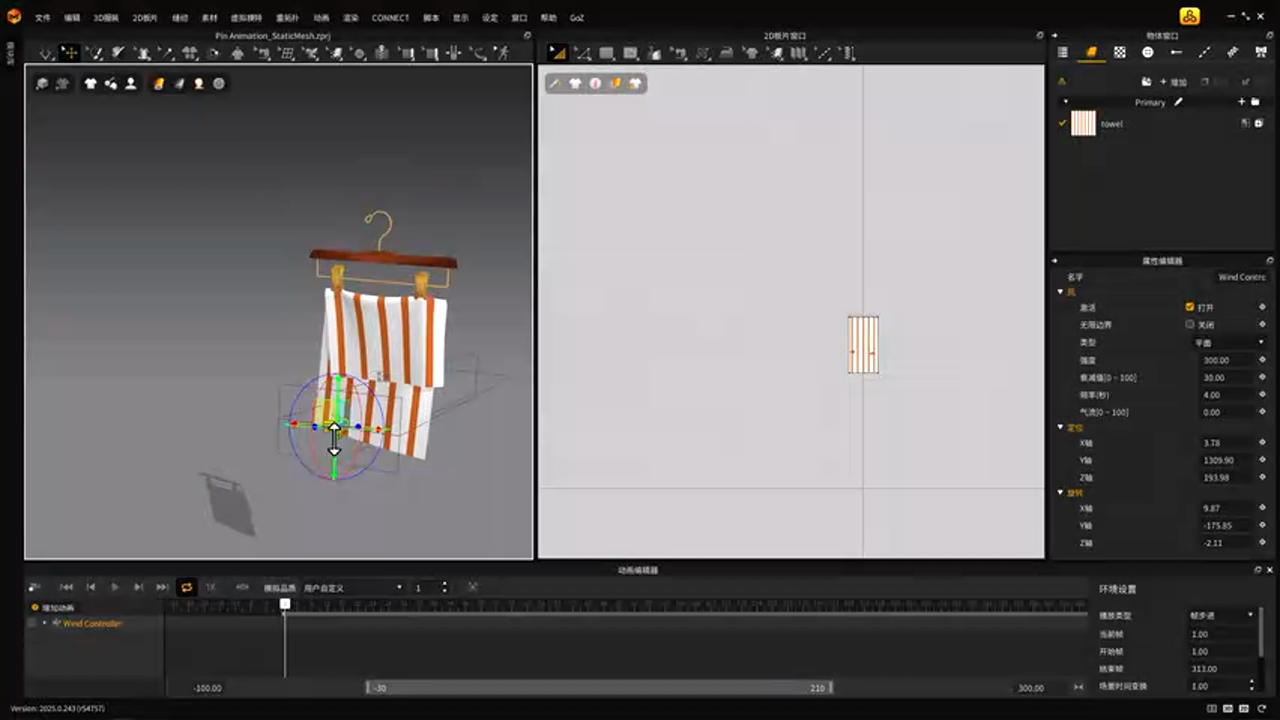This screenshot has width=1280, height=720.
Task: Open the simulation quality dropdown 用户自定义
Action: pyautogui.click(x=352, y=587)
